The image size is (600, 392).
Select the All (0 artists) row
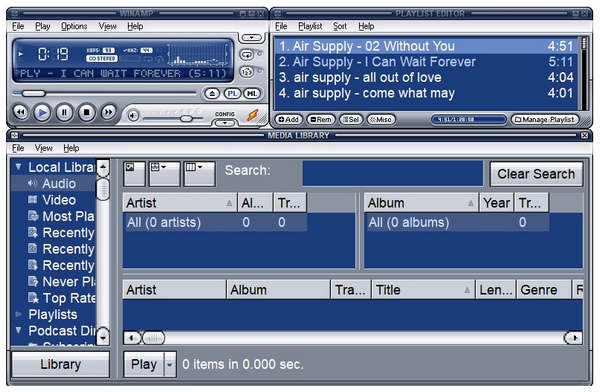(x=215, y=222)
